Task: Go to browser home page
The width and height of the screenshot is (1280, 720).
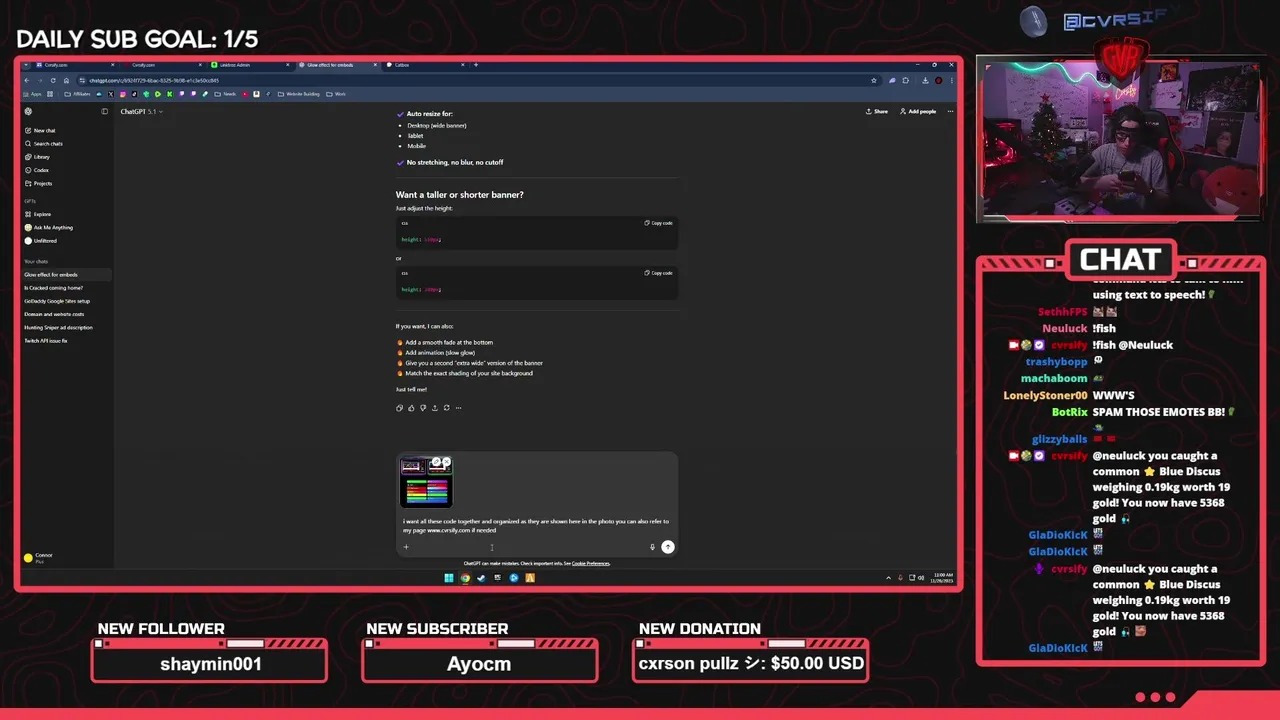Action: pyautogui.click(x=66, y=80)
